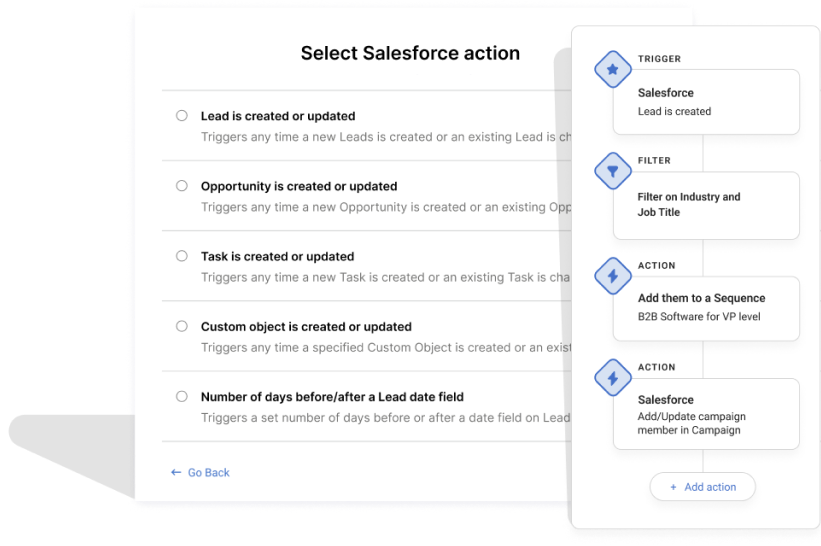Click 'Number of days before/after a Lead date field' text

pos(332,396)
